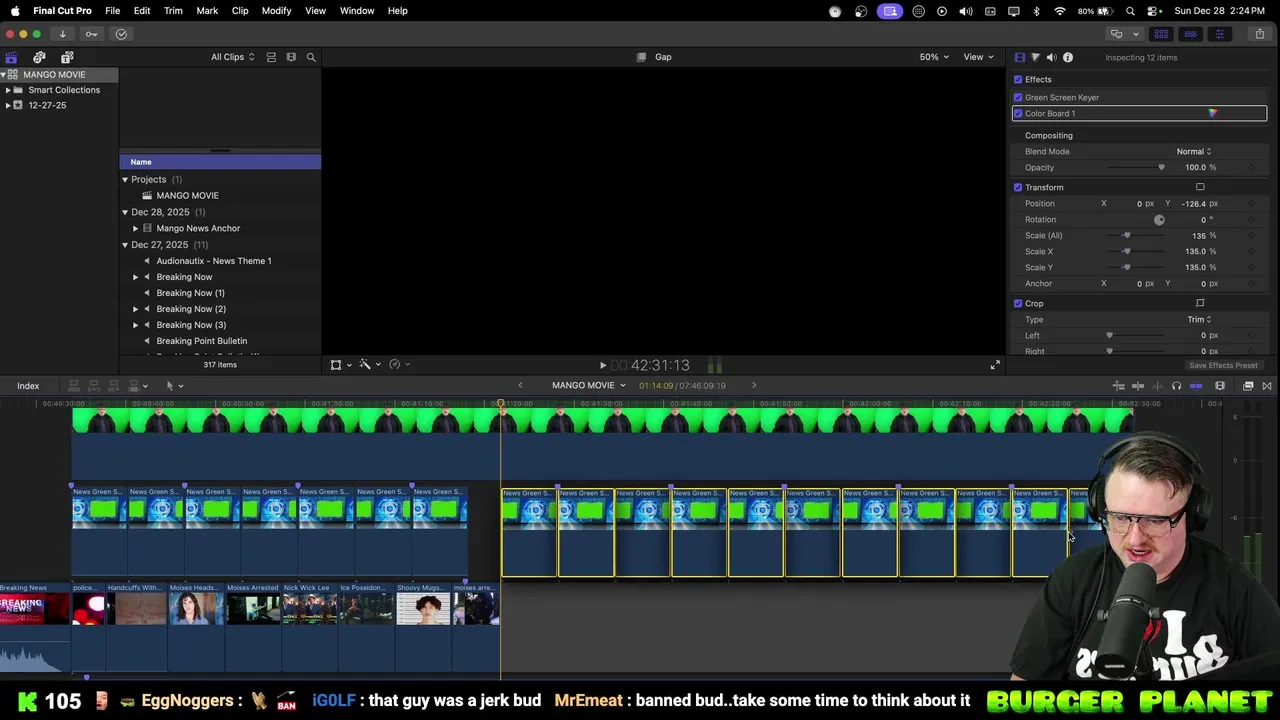The height and width of the screenshot is (720, 1280).
Task: Open the 50% viewer zoom dropdown
Action: (934, 57)
